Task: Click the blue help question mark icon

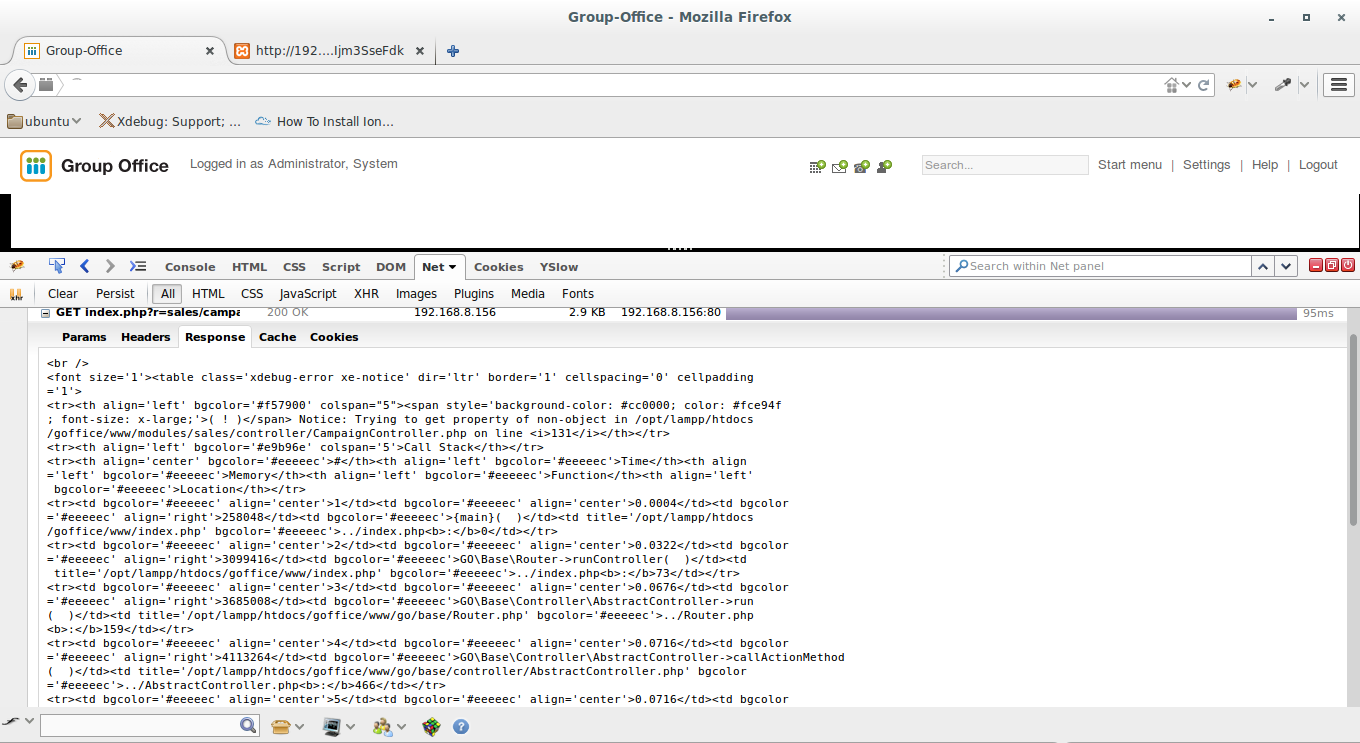Action: pos(461,727)
